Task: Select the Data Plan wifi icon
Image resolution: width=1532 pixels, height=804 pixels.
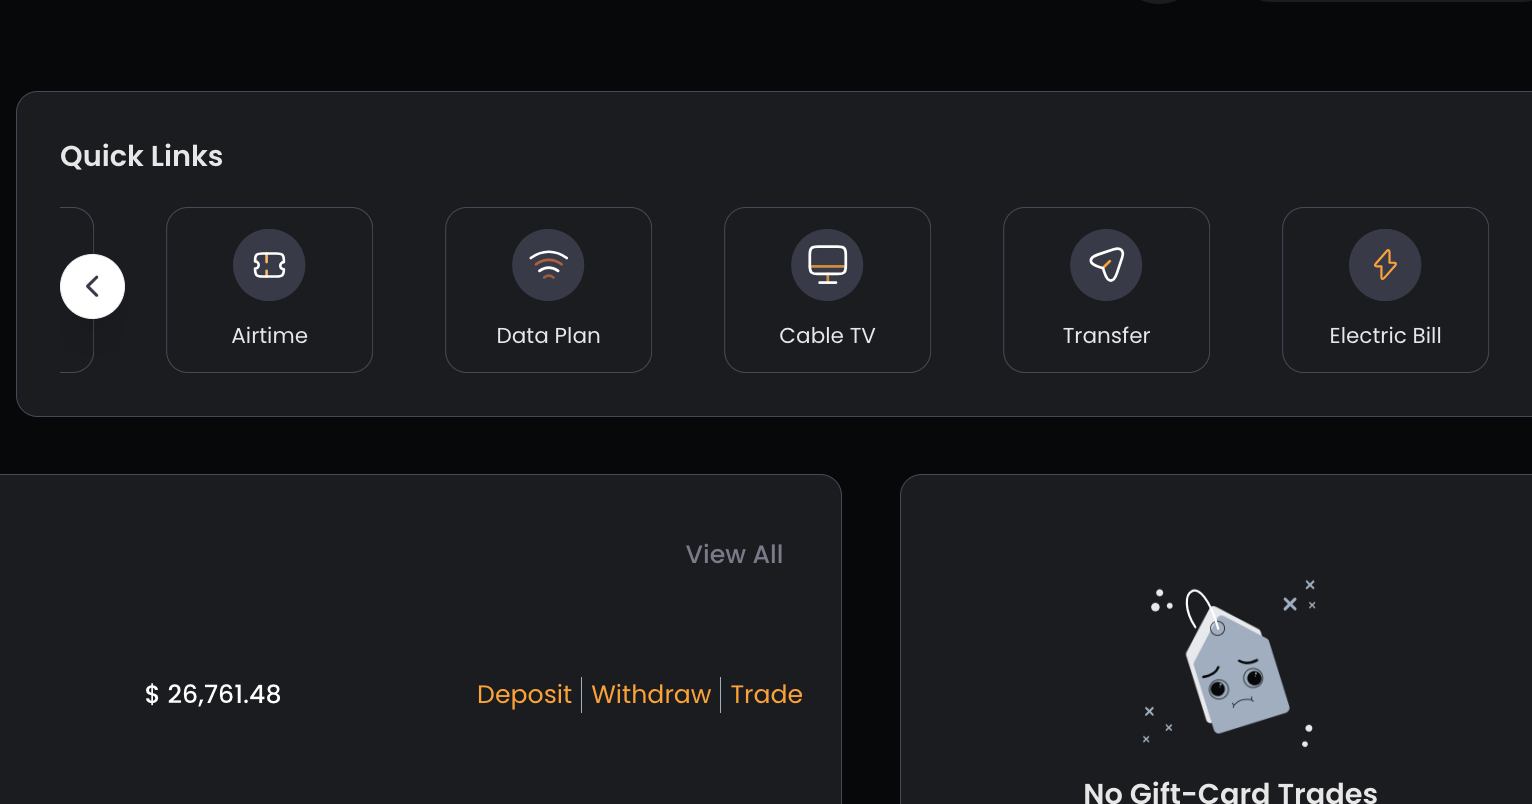Action: (548, 265)
